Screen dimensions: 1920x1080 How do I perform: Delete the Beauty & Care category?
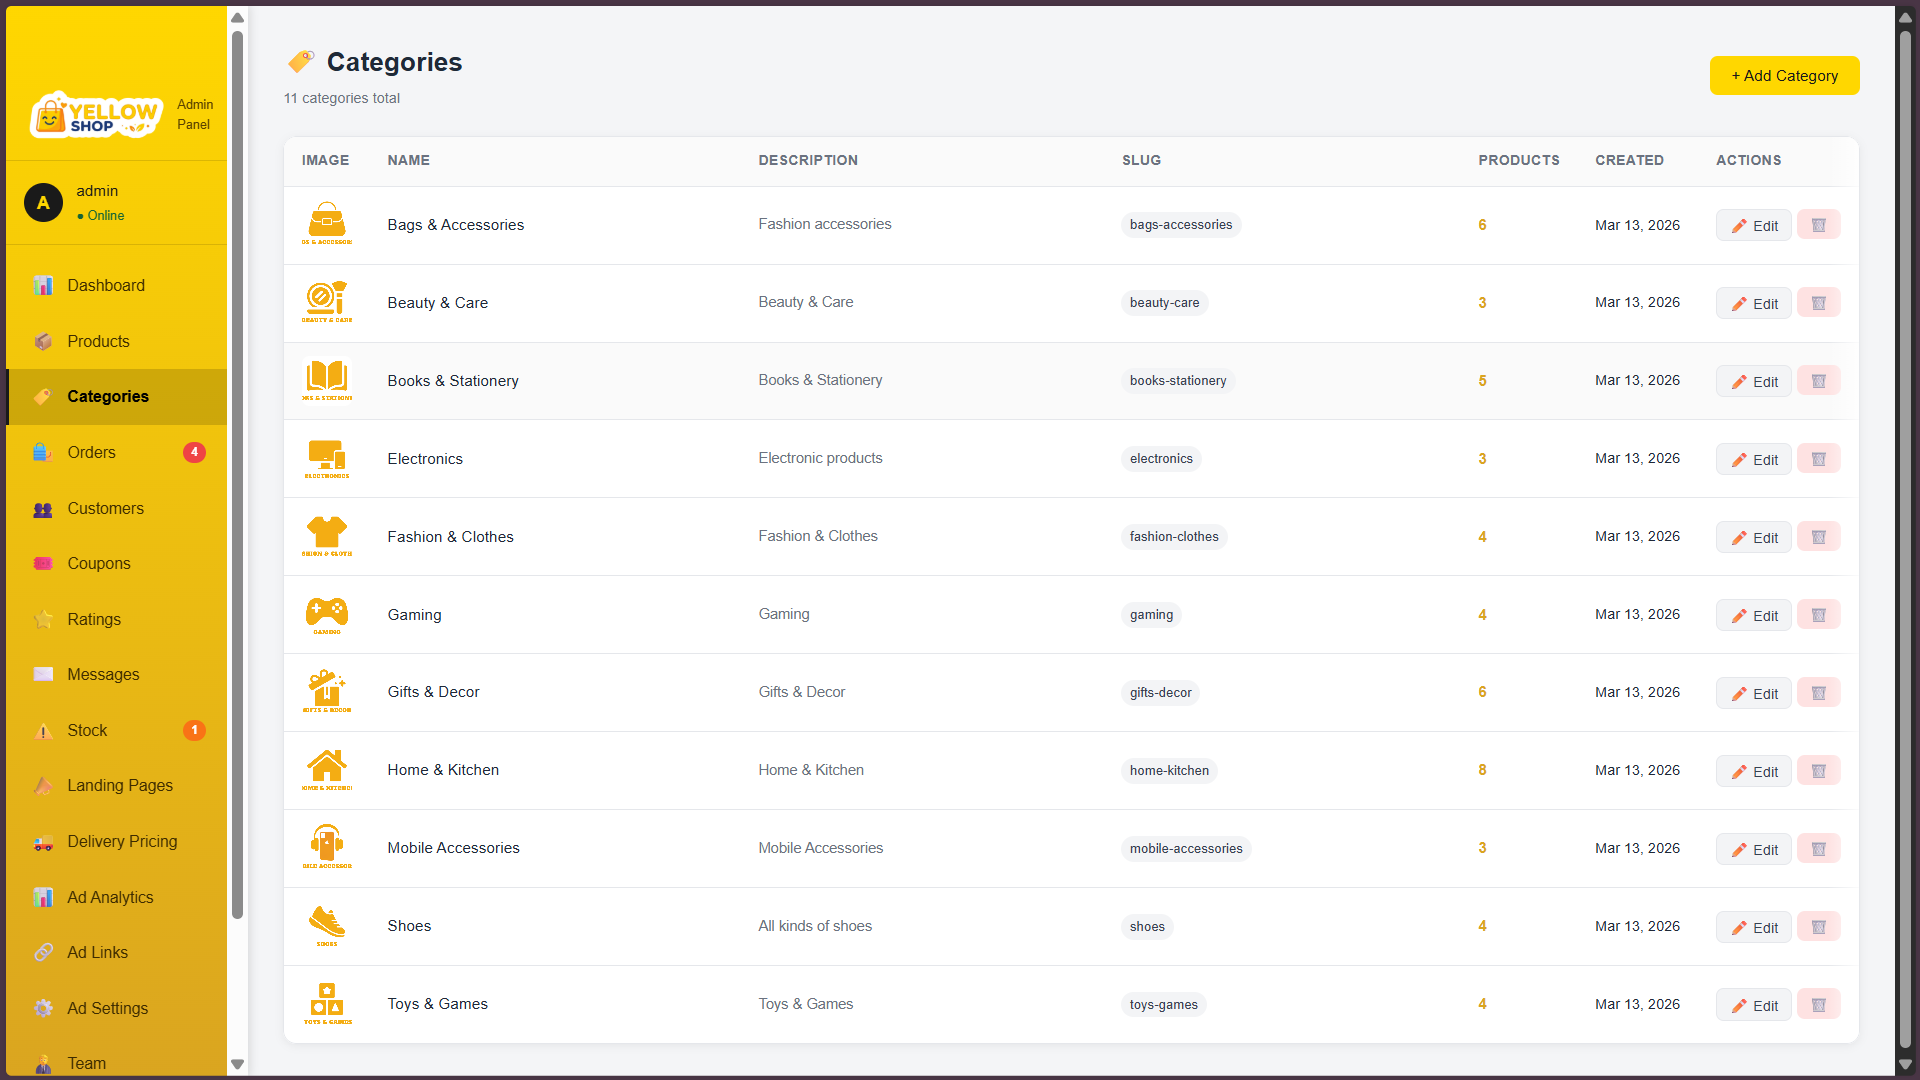1818,303
